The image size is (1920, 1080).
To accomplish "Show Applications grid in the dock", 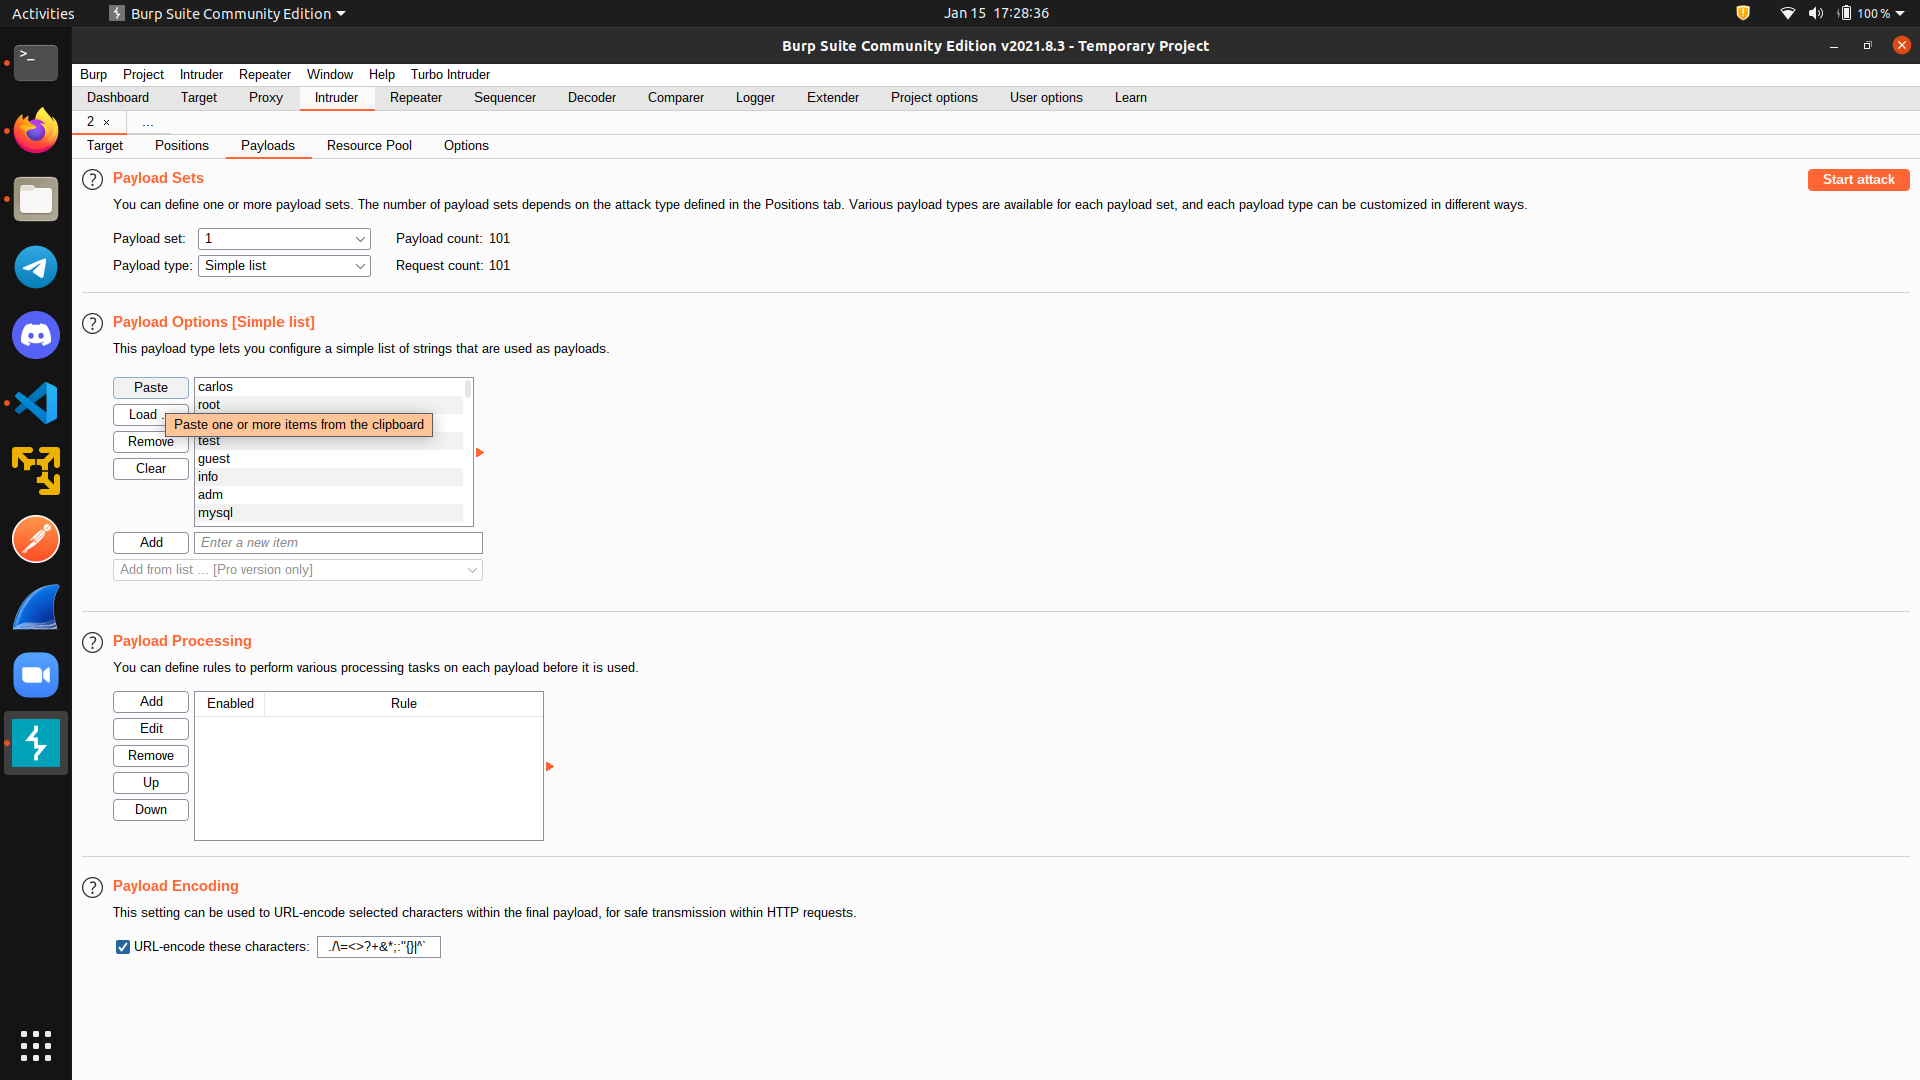I will pos(36,1046).
